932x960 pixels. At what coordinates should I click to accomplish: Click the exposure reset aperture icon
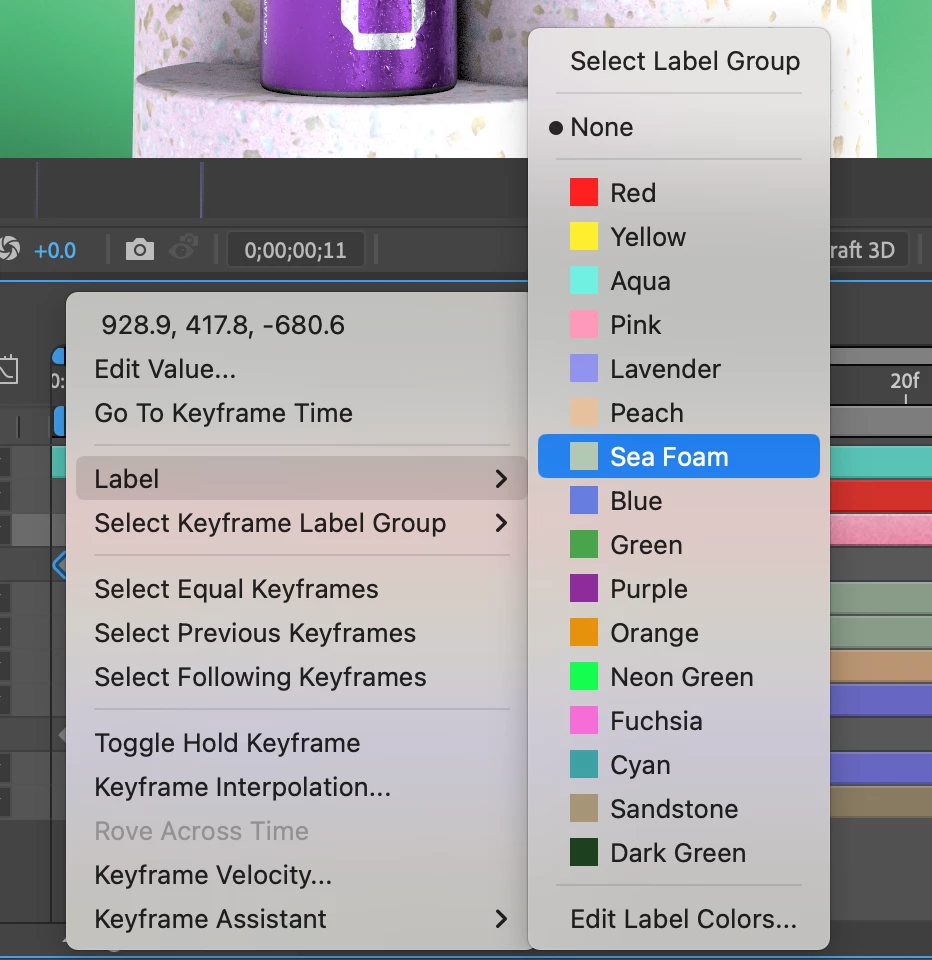[9, 249]
